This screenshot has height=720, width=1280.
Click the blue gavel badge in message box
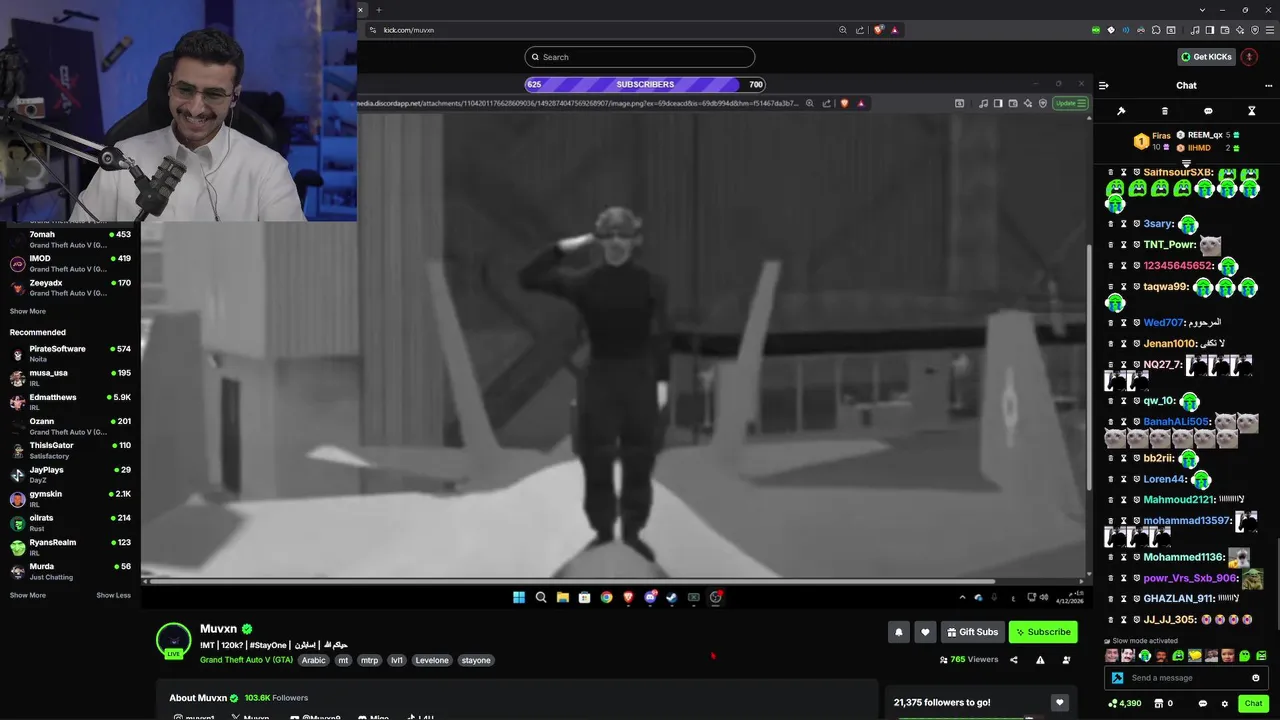pyautogui.click(x=1117, y=678)
